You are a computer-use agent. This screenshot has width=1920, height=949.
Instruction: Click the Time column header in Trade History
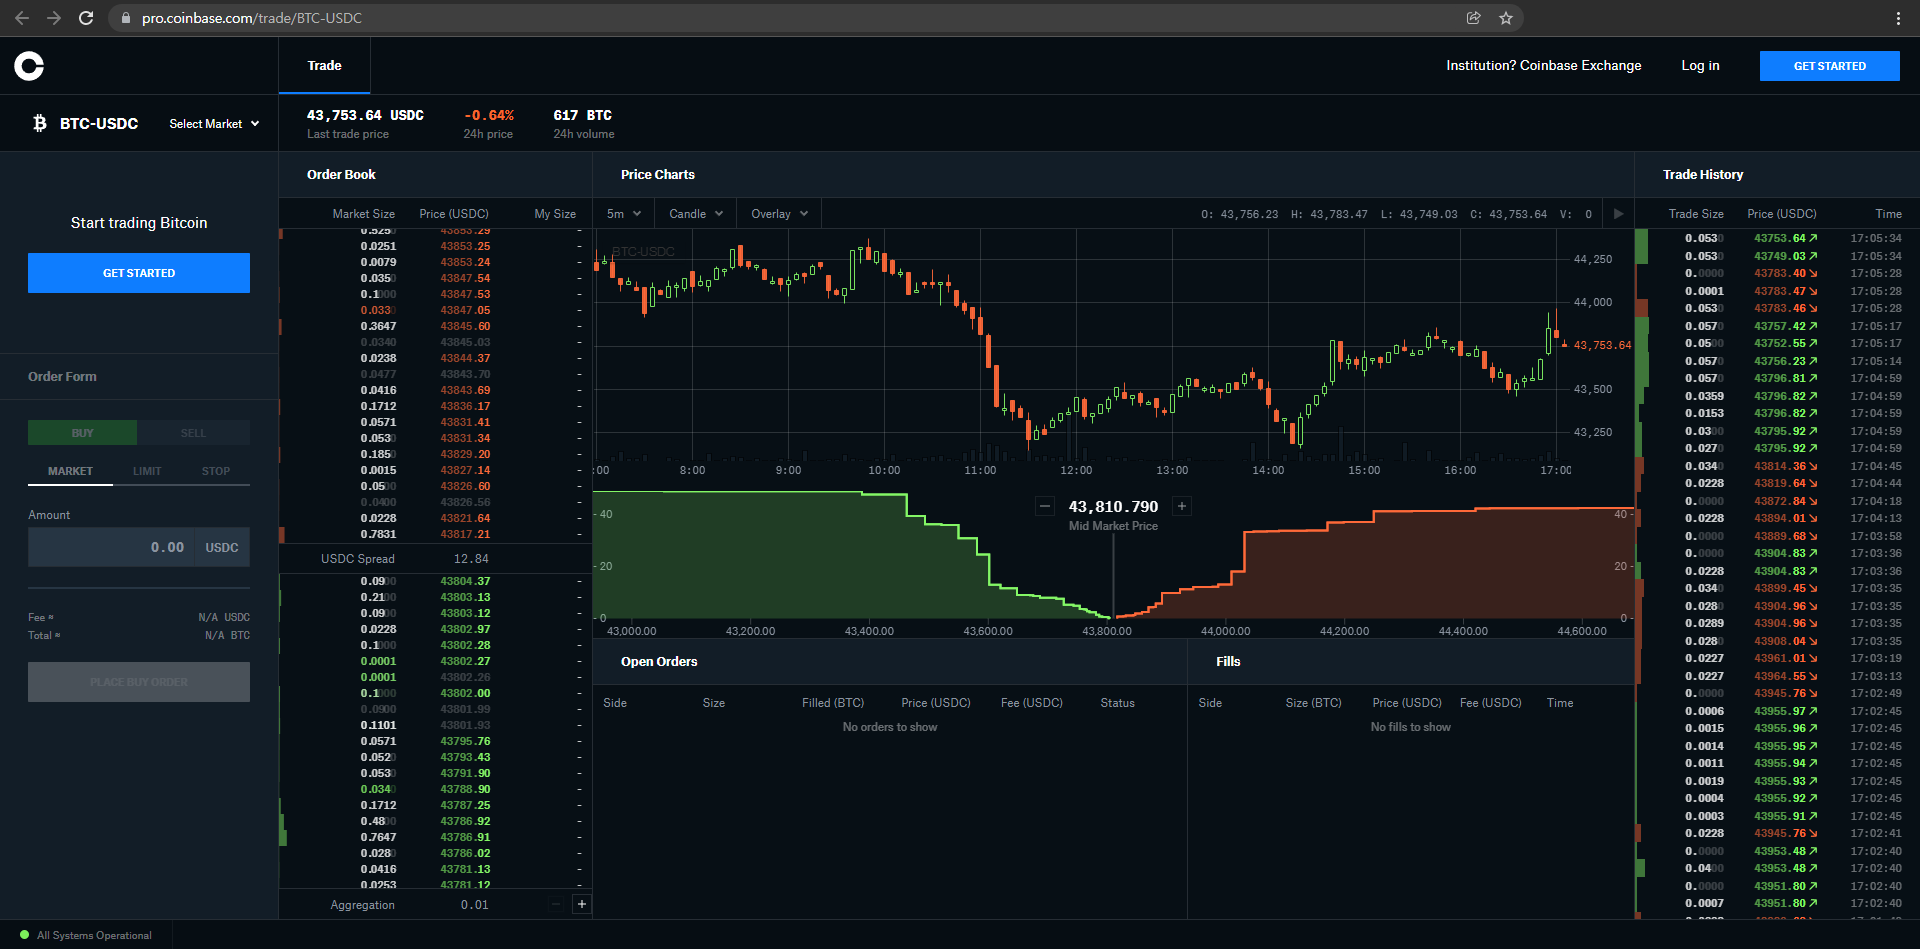pyautogui.click(x=1888, y=214)
